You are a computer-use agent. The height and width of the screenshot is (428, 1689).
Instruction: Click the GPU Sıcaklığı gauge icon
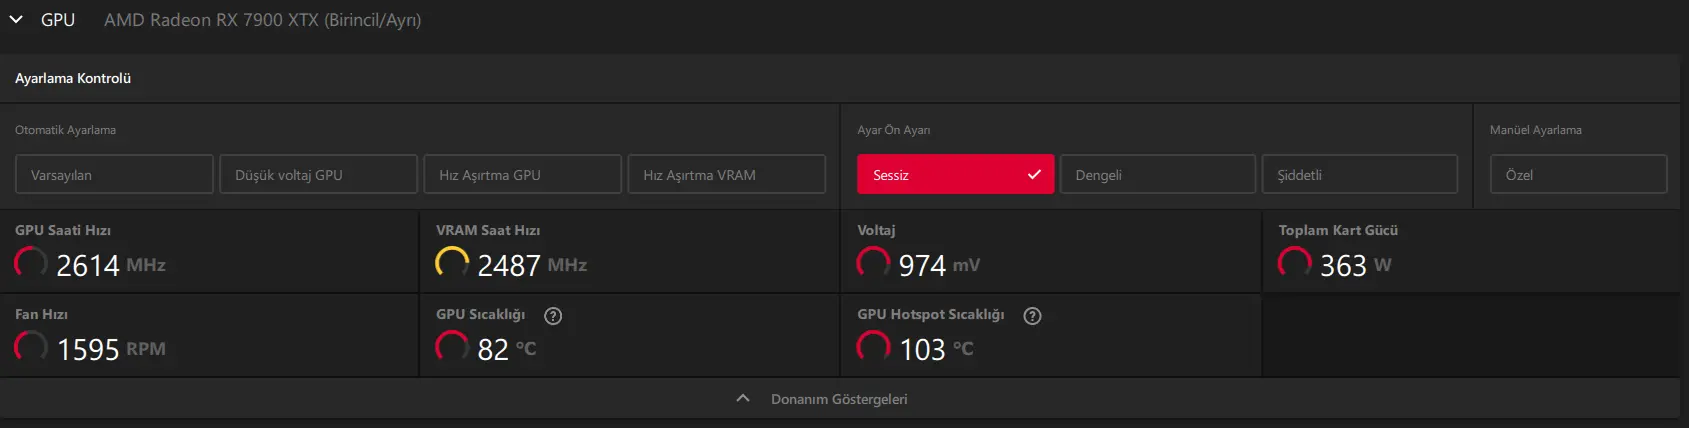(452, 347)
